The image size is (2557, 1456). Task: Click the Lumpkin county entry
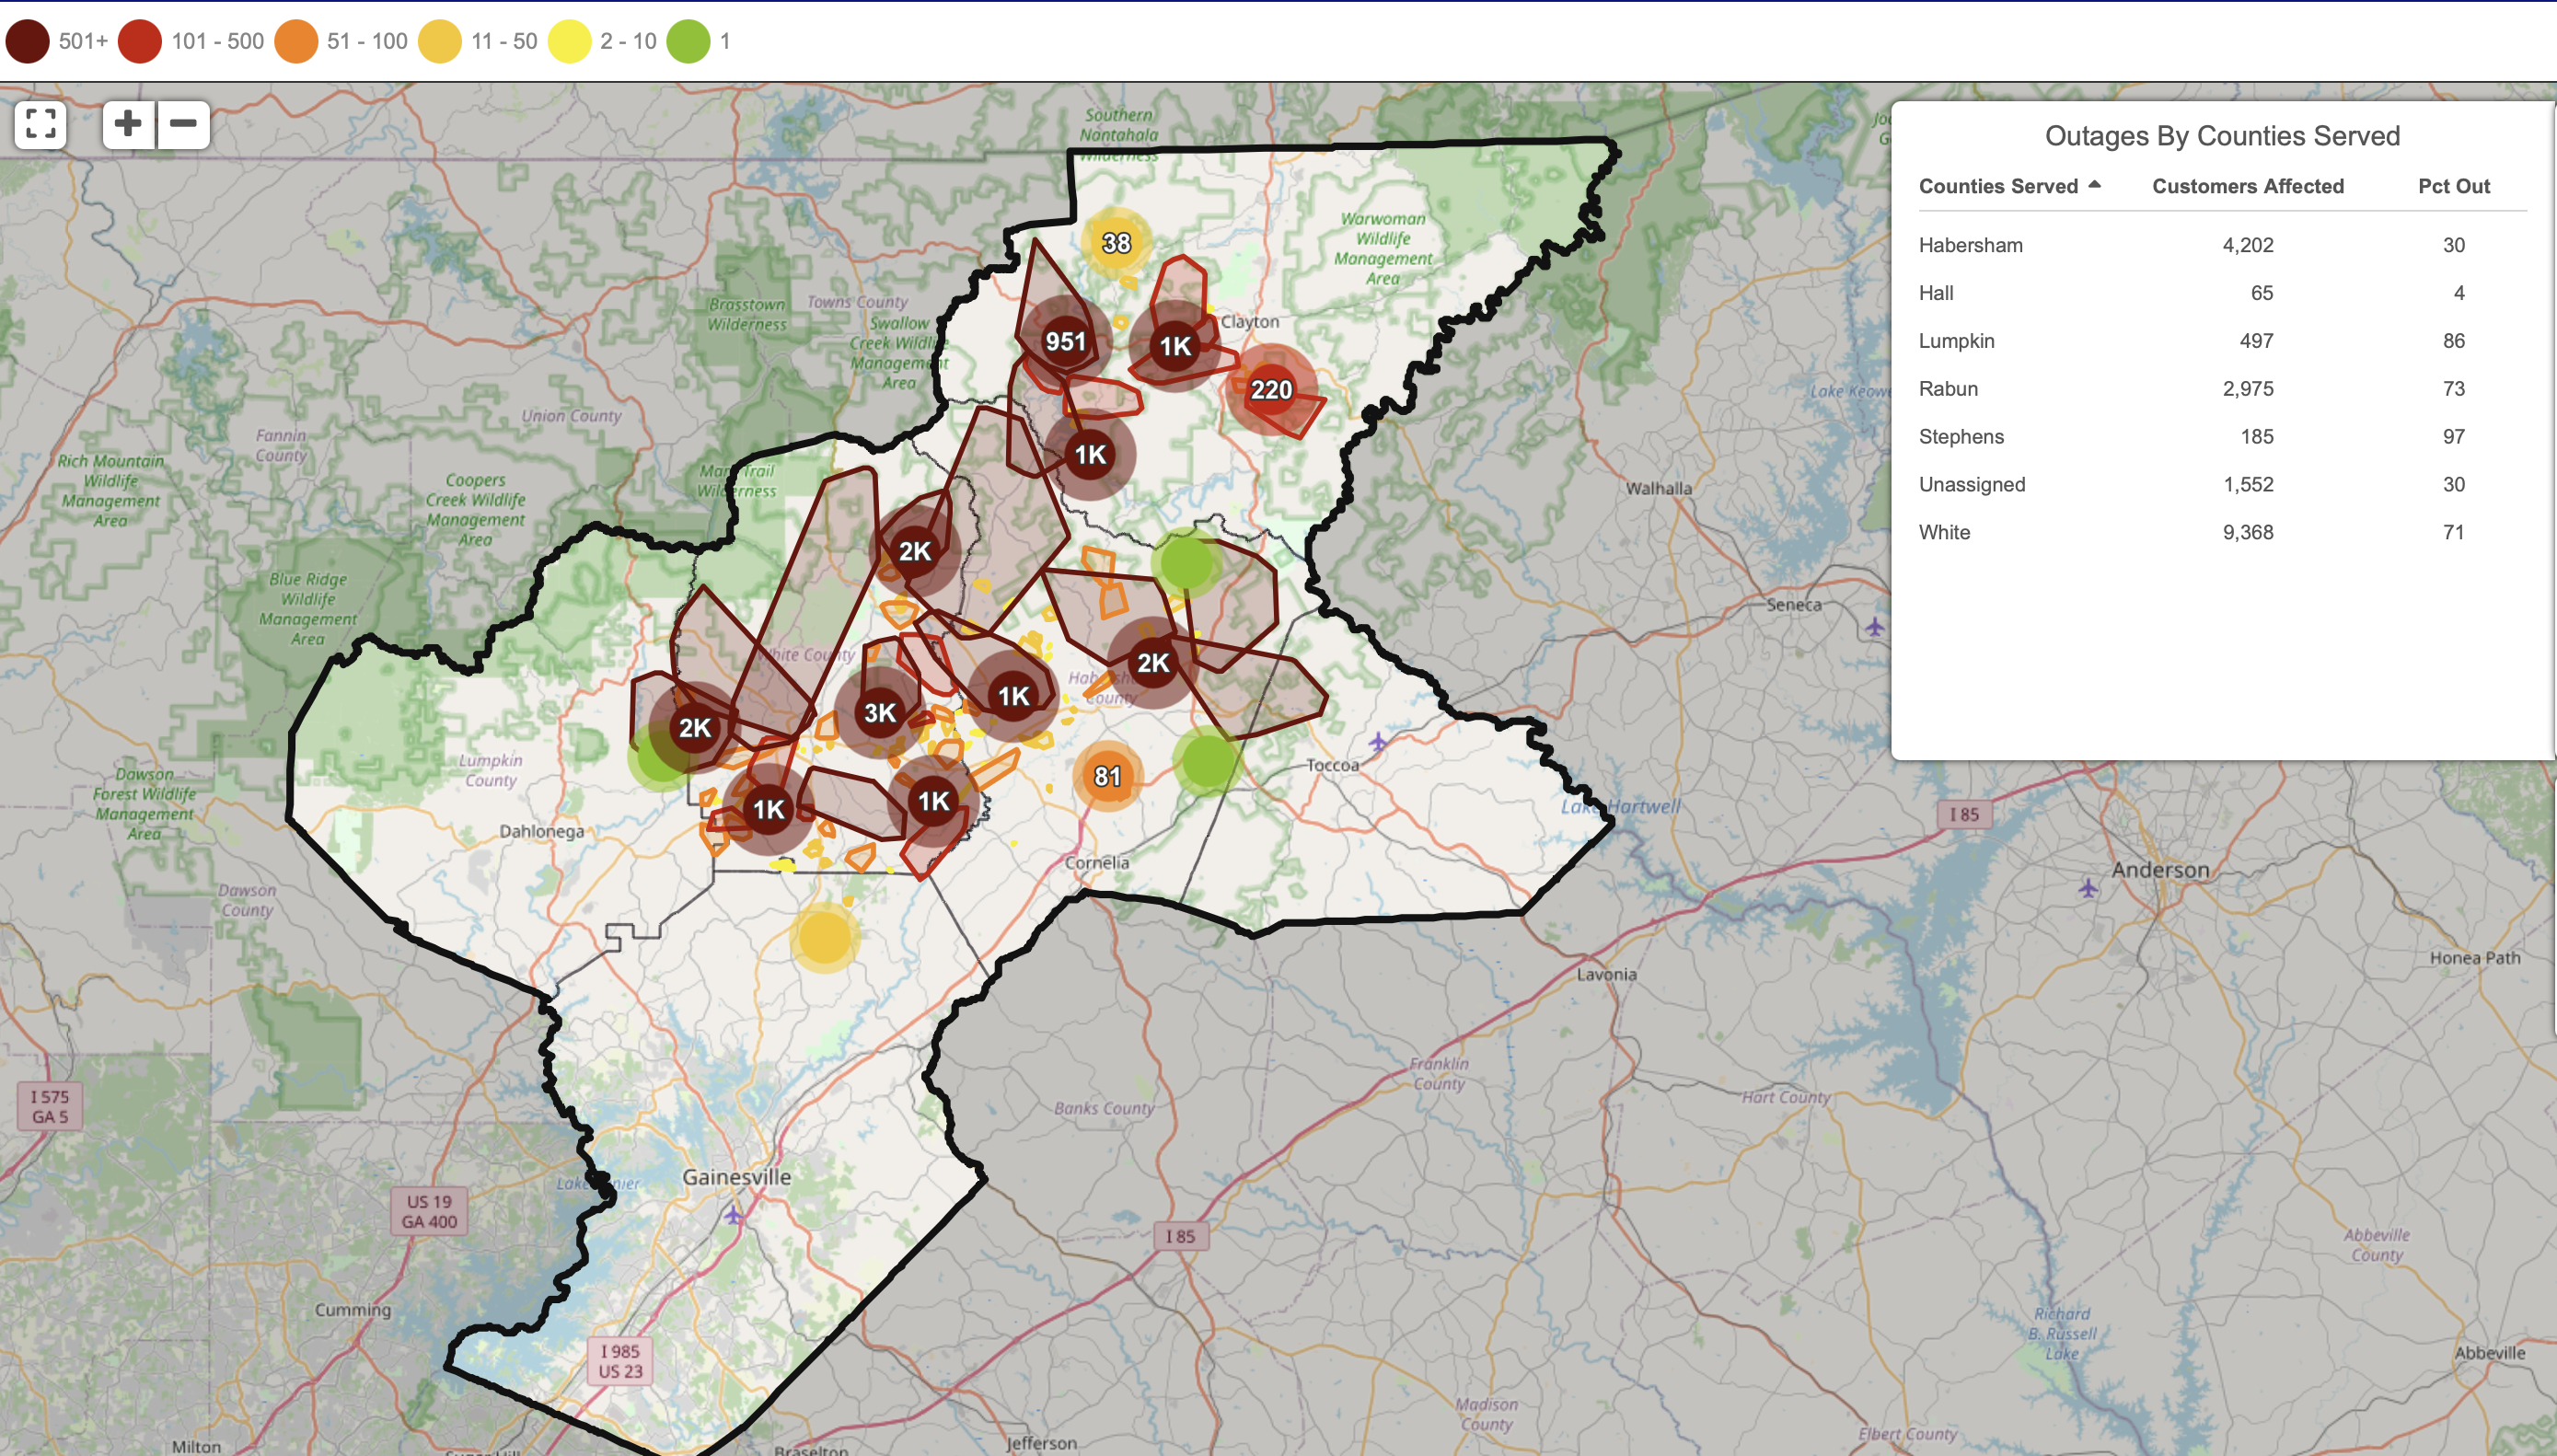pos(1956,341)
